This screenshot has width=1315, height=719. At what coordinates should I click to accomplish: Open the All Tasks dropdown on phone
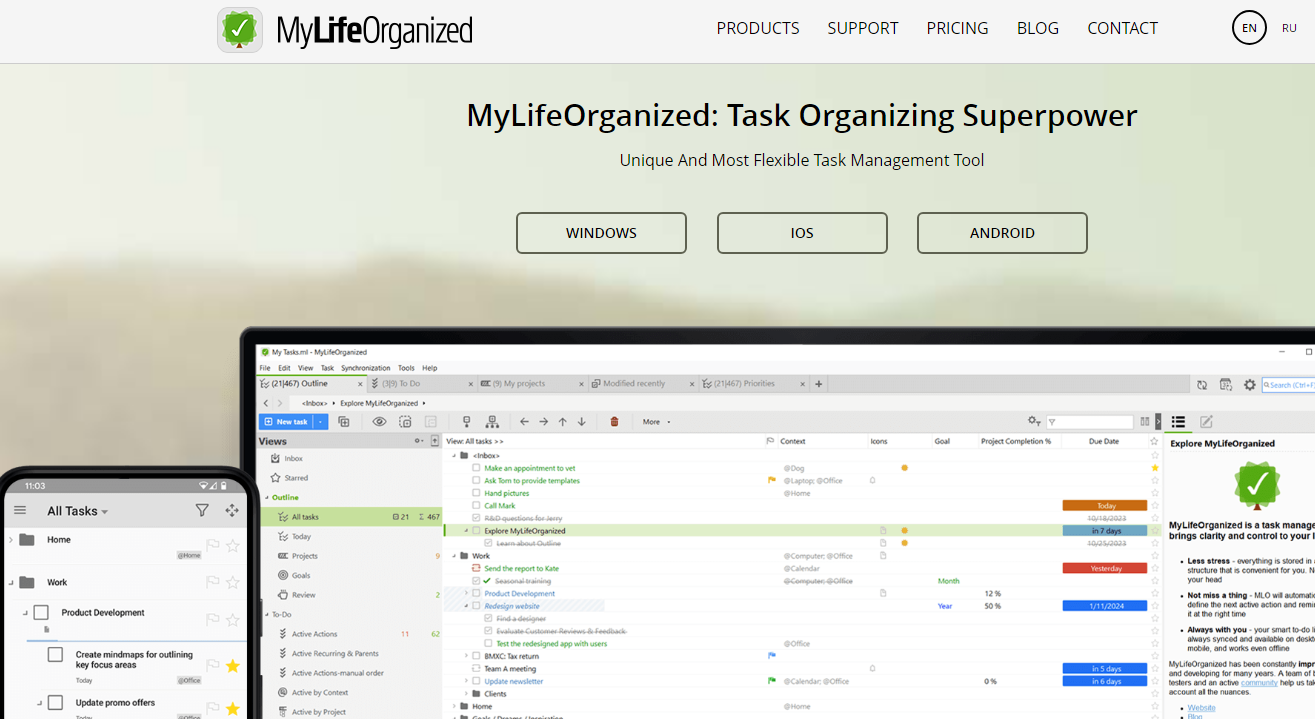coord(78,511)
